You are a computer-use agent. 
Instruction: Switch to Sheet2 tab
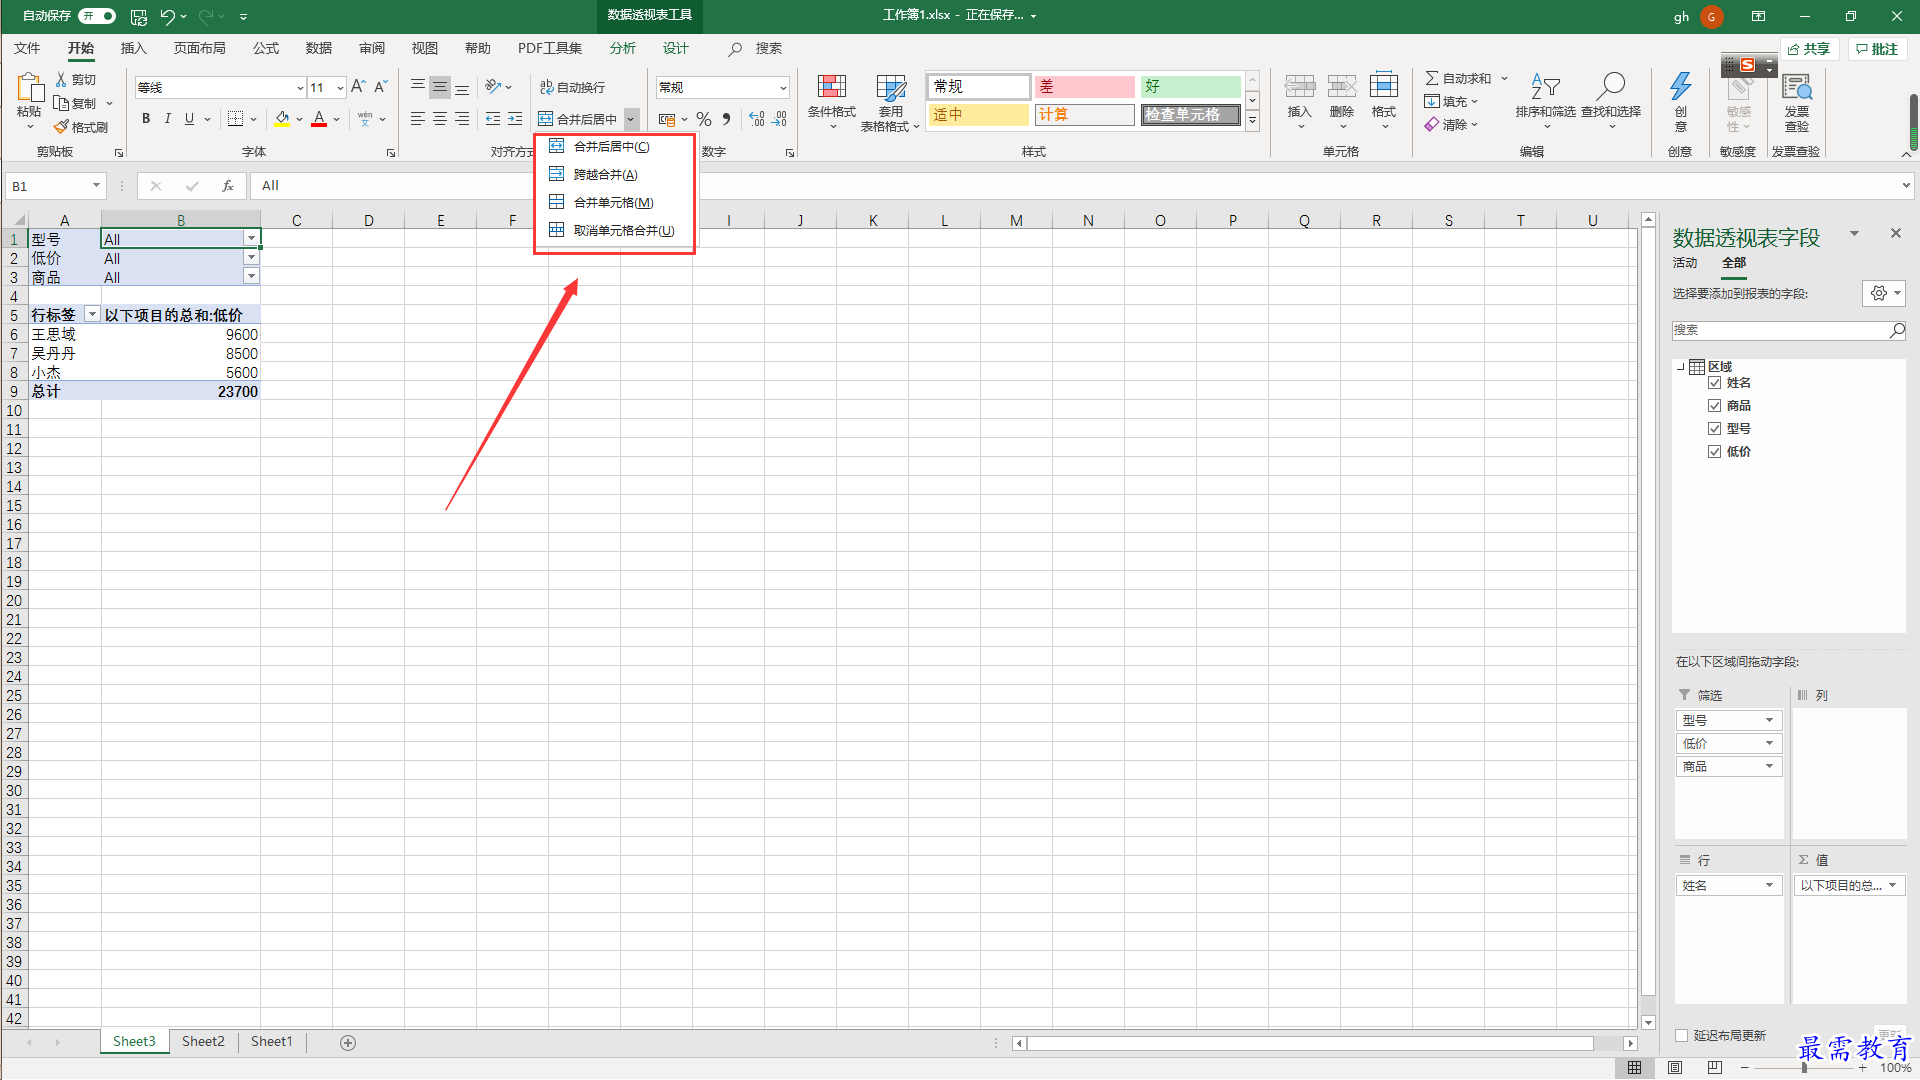(x=203, y=1042)
